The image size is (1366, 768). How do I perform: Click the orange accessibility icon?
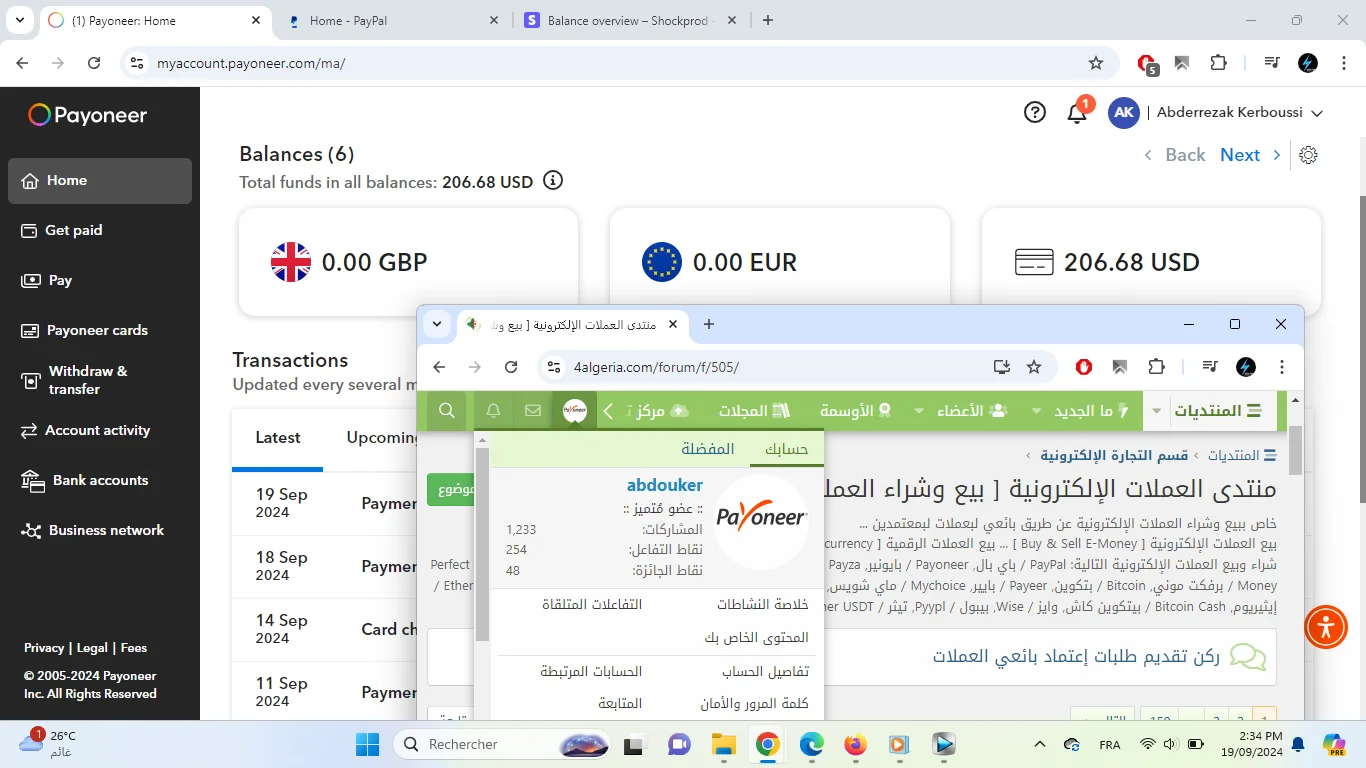tap(1326, 627)
